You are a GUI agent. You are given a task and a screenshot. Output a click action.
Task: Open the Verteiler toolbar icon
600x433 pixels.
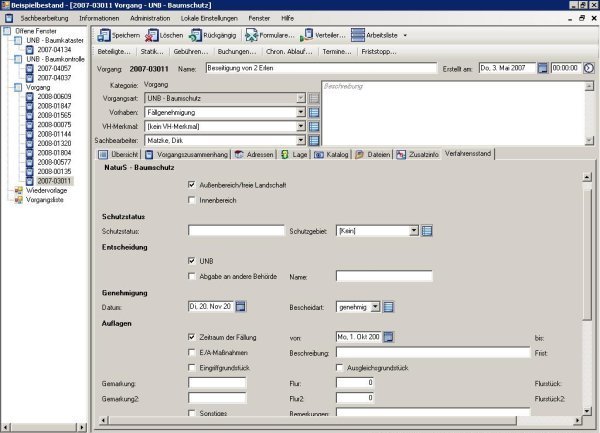tap(307, 35)
